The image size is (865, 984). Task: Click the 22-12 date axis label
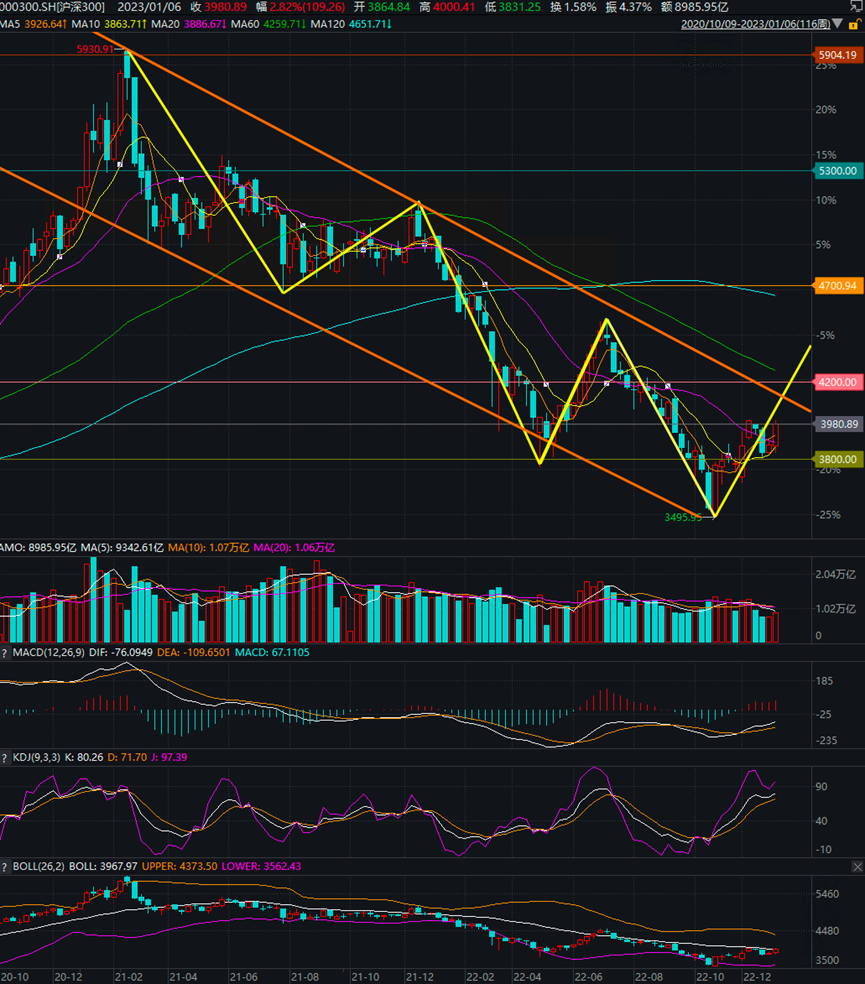coord(757,977)
